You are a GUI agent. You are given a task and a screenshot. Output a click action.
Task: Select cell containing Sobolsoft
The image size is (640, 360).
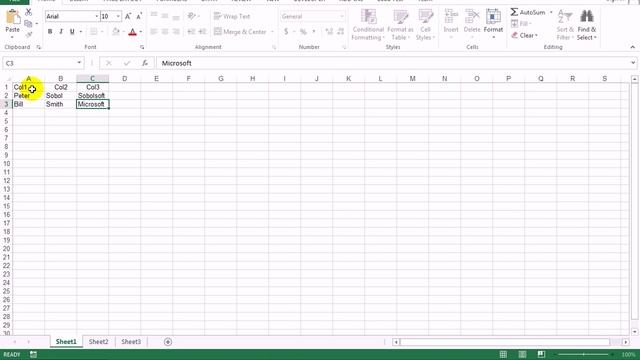pyautogui.click(x=92, y=96)
